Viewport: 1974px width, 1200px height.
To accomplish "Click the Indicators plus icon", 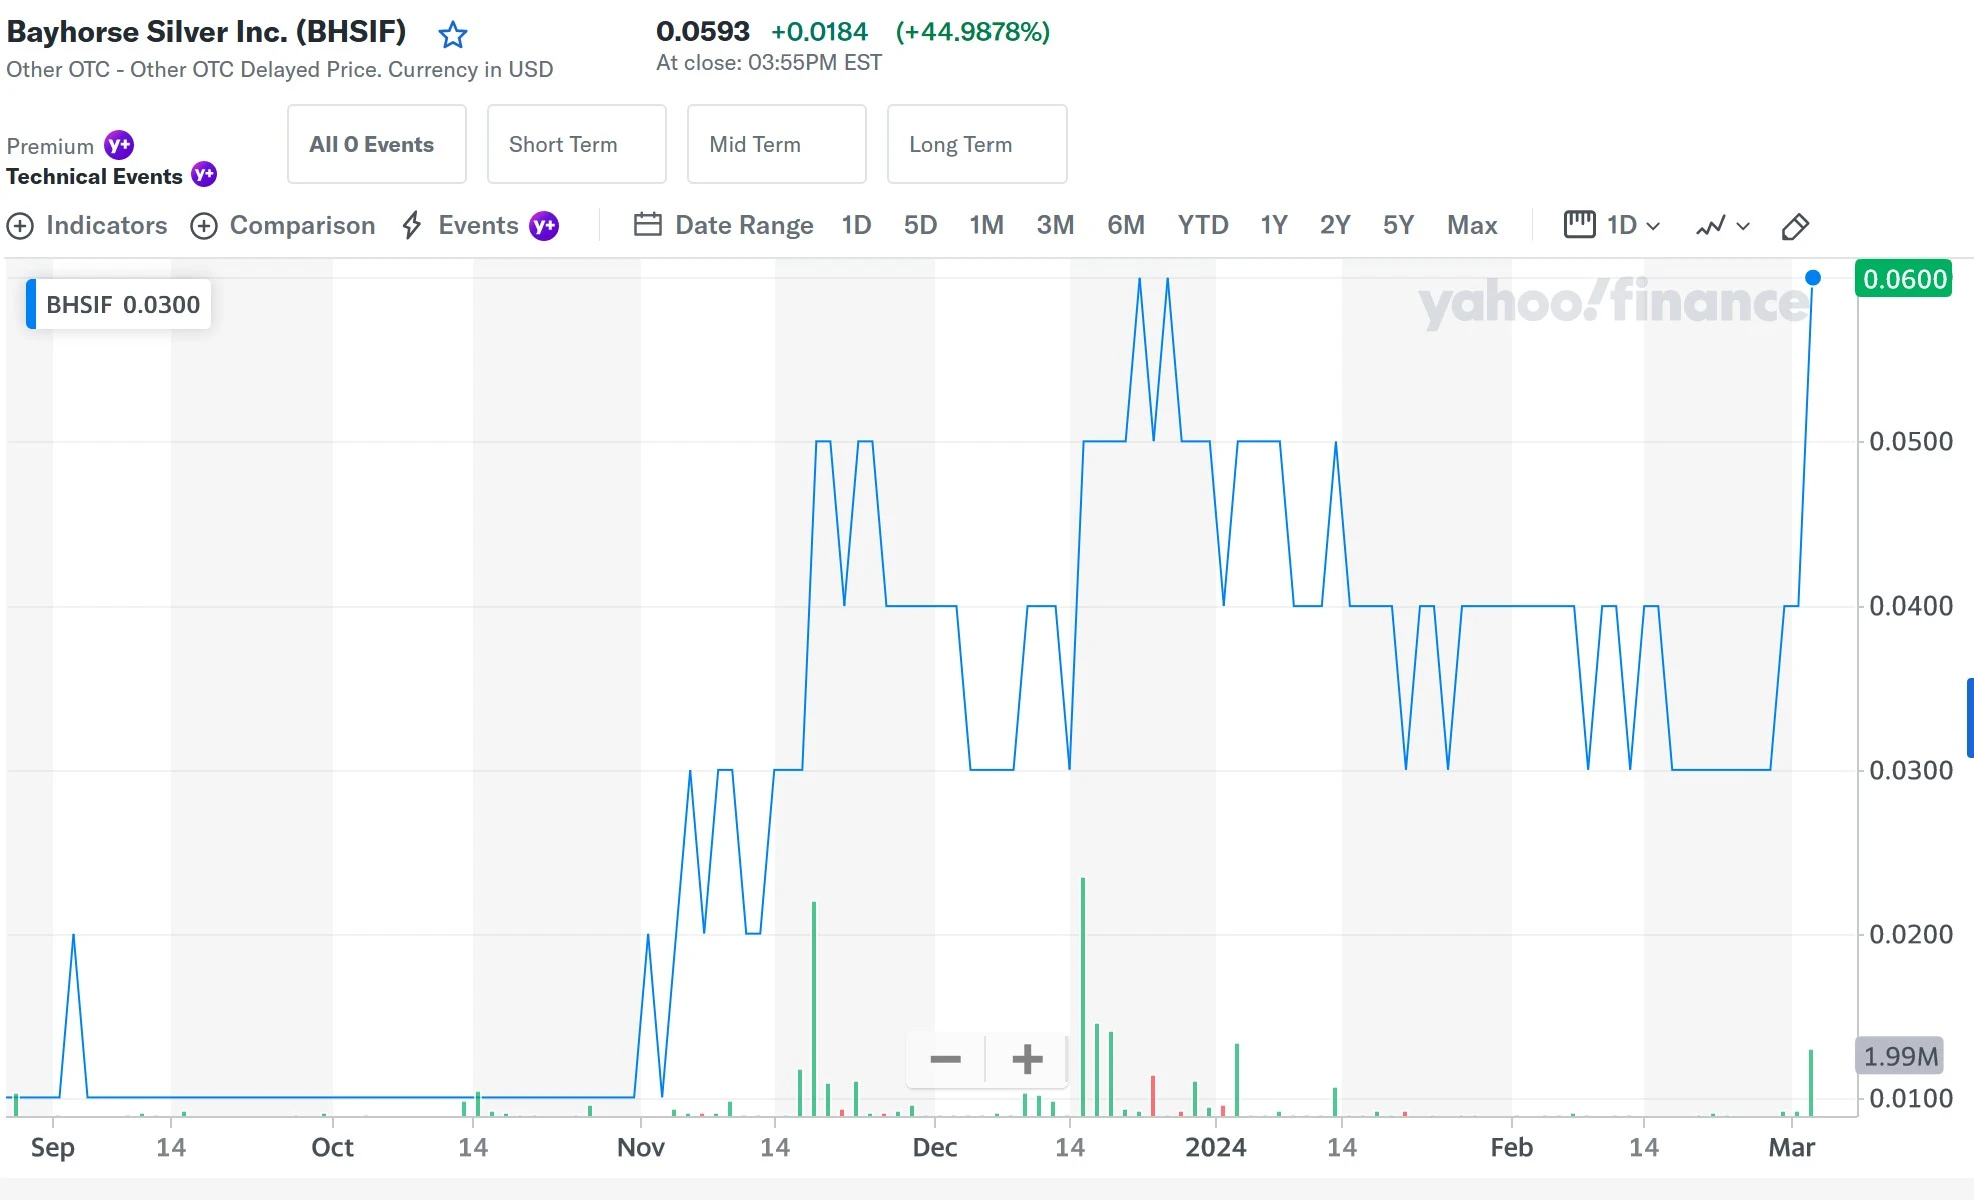I will [x=20, y=226].
